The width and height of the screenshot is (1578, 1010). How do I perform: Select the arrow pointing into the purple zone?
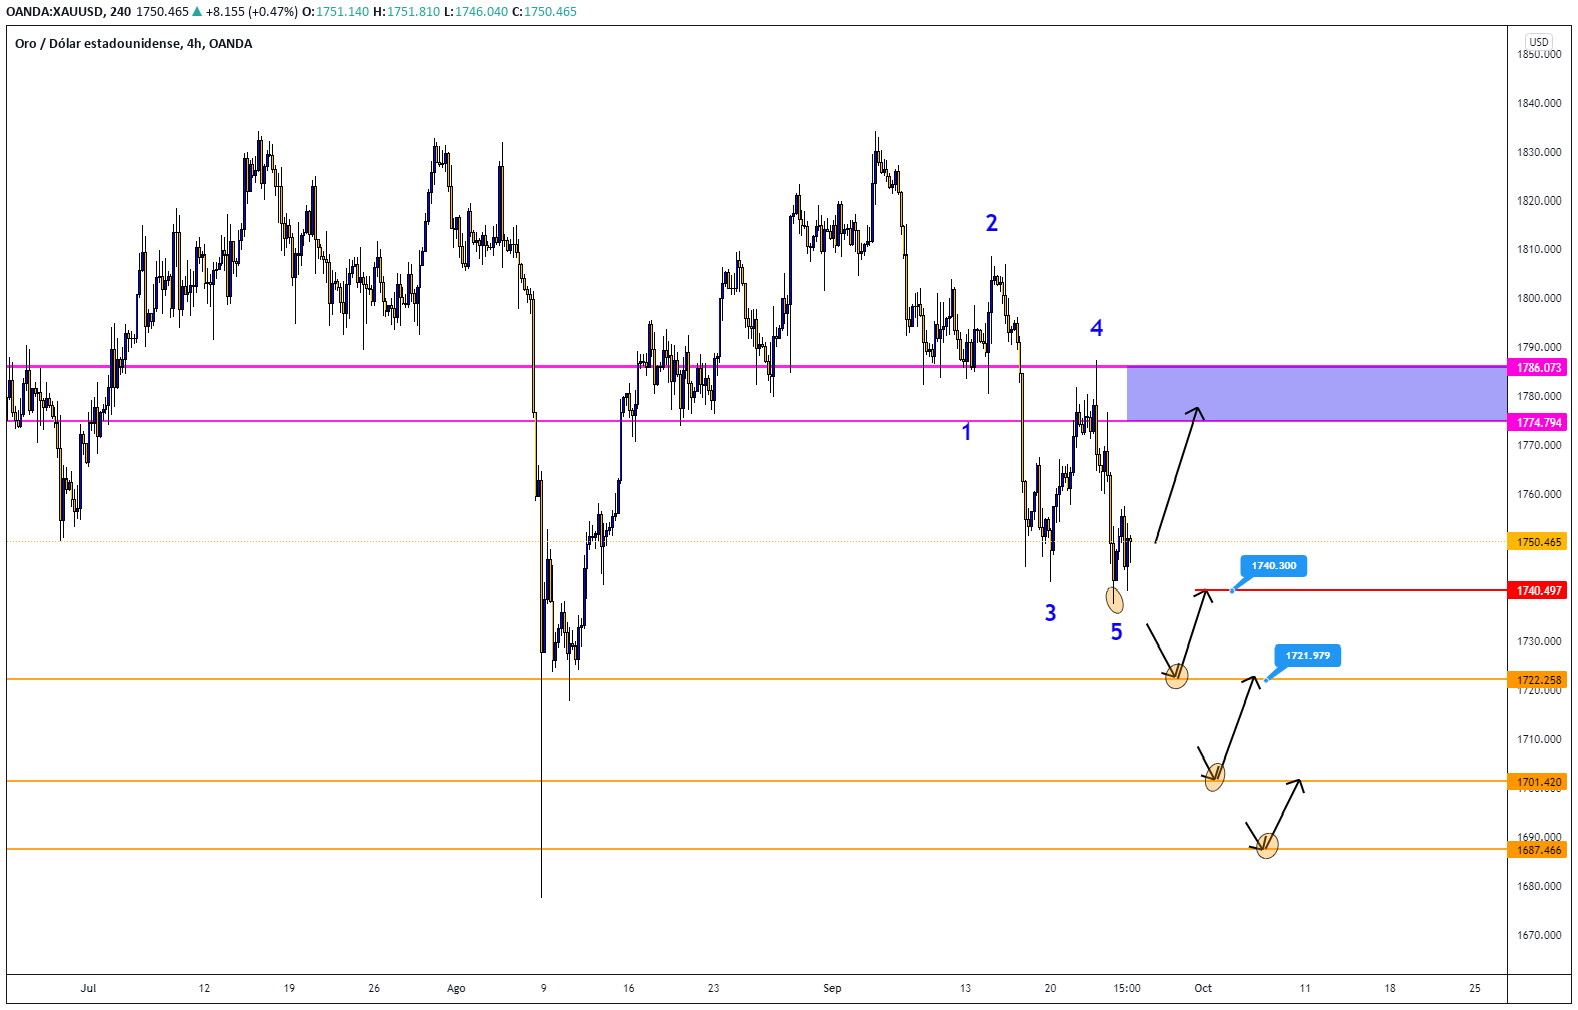point(1178,473)
